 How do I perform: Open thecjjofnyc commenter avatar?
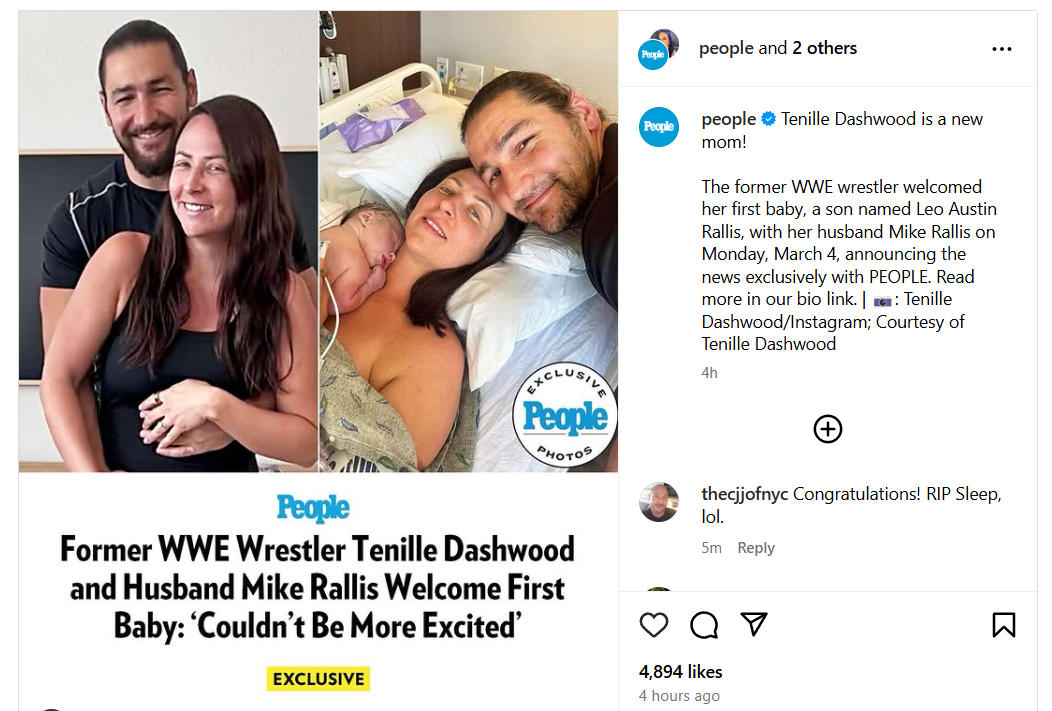[659, 501]
